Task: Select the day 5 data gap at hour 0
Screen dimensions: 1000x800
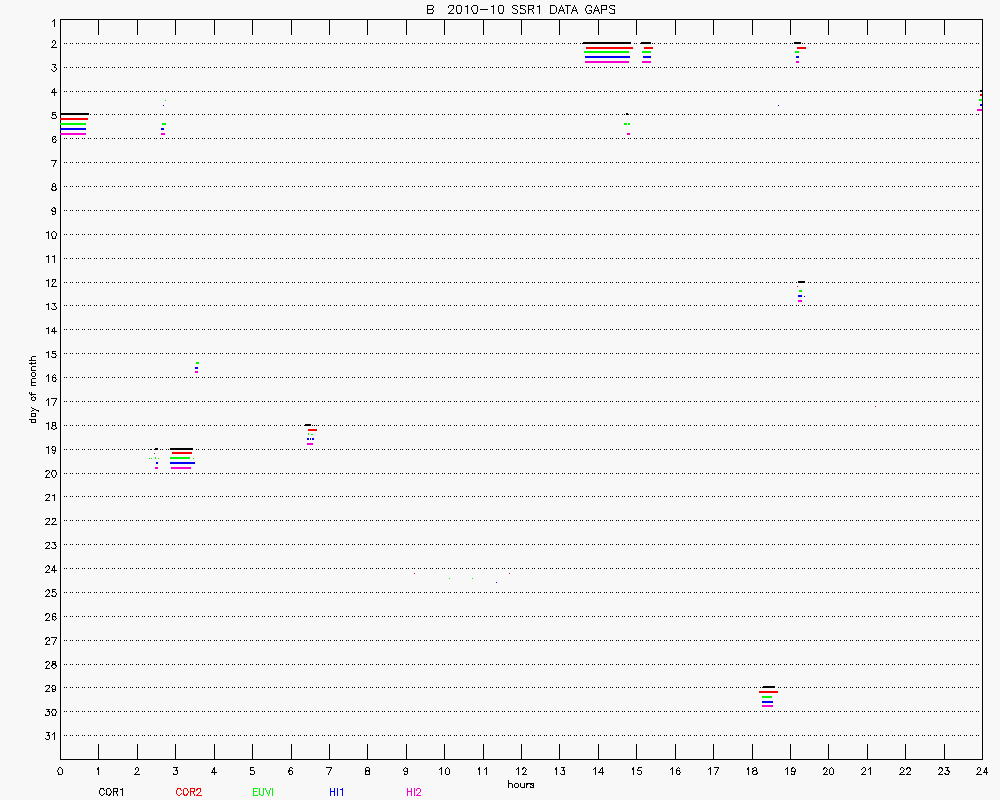Action: pyautogui.click(x=74, y=125)
